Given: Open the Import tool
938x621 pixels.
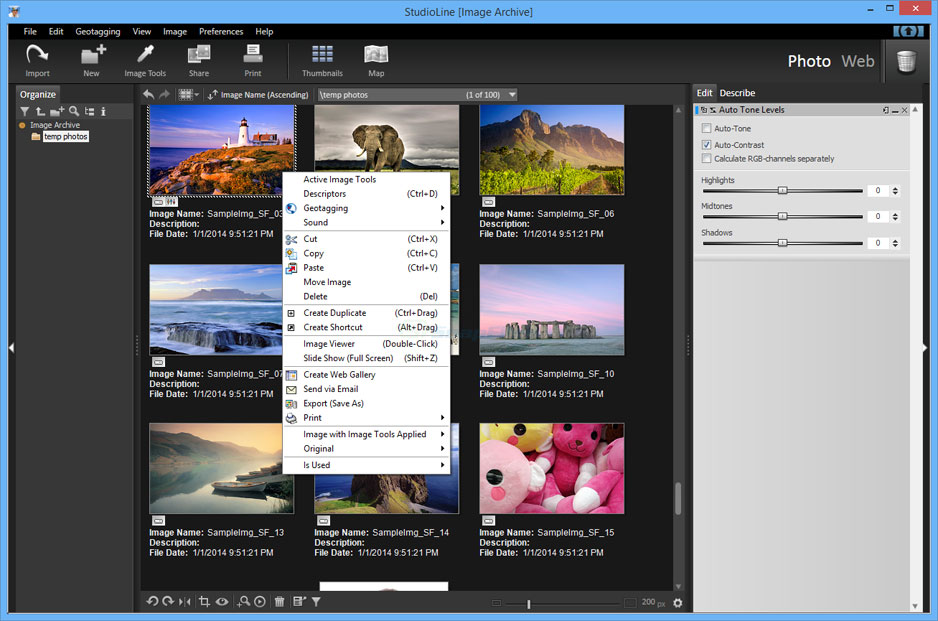Looking at the screenshot, I should tap(37, 60).
